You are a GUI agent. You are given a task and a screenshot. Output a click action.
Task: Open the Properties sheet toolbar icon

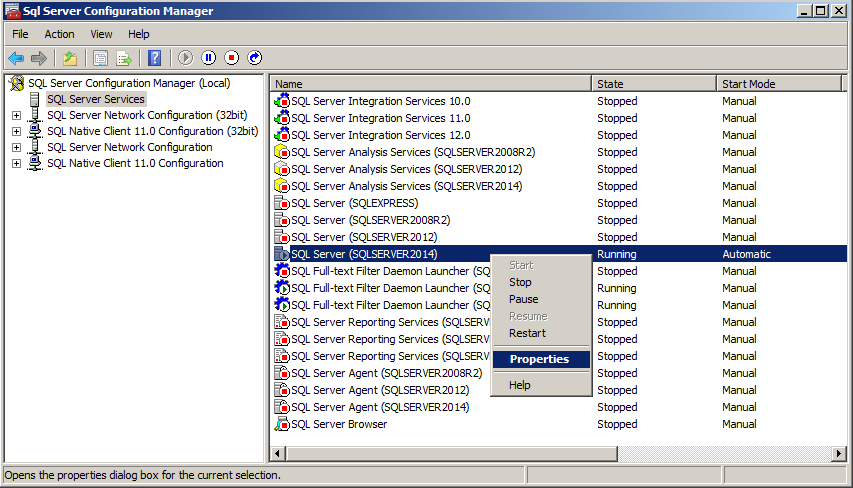pos(100,58)
